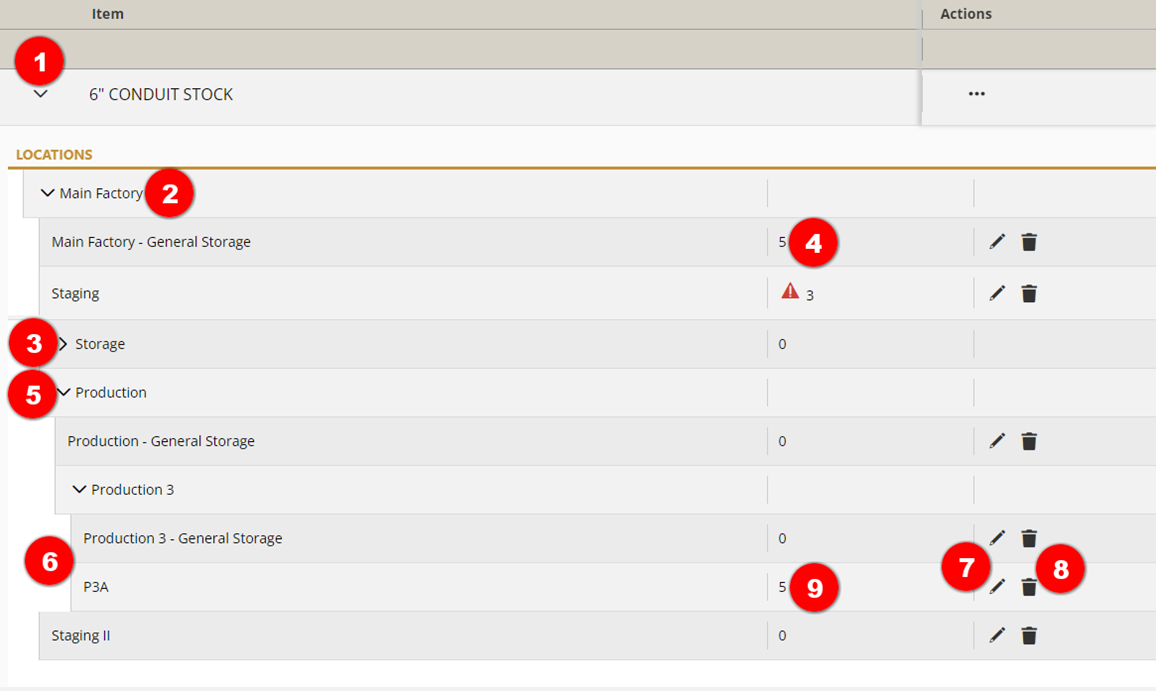Collapse the Production location group
The image size is (1156, 691).
[x=64, y=393]
